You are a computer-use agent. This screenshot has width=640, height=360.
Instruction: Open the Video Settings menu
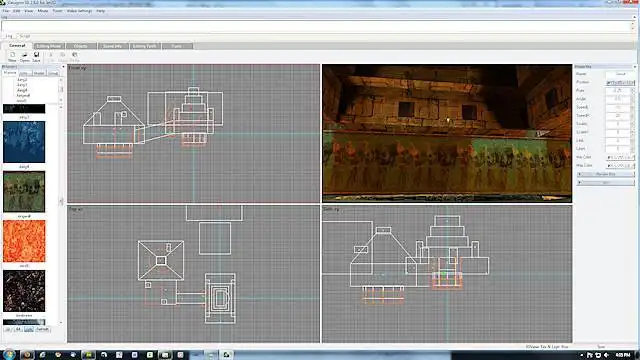point(79,11)
